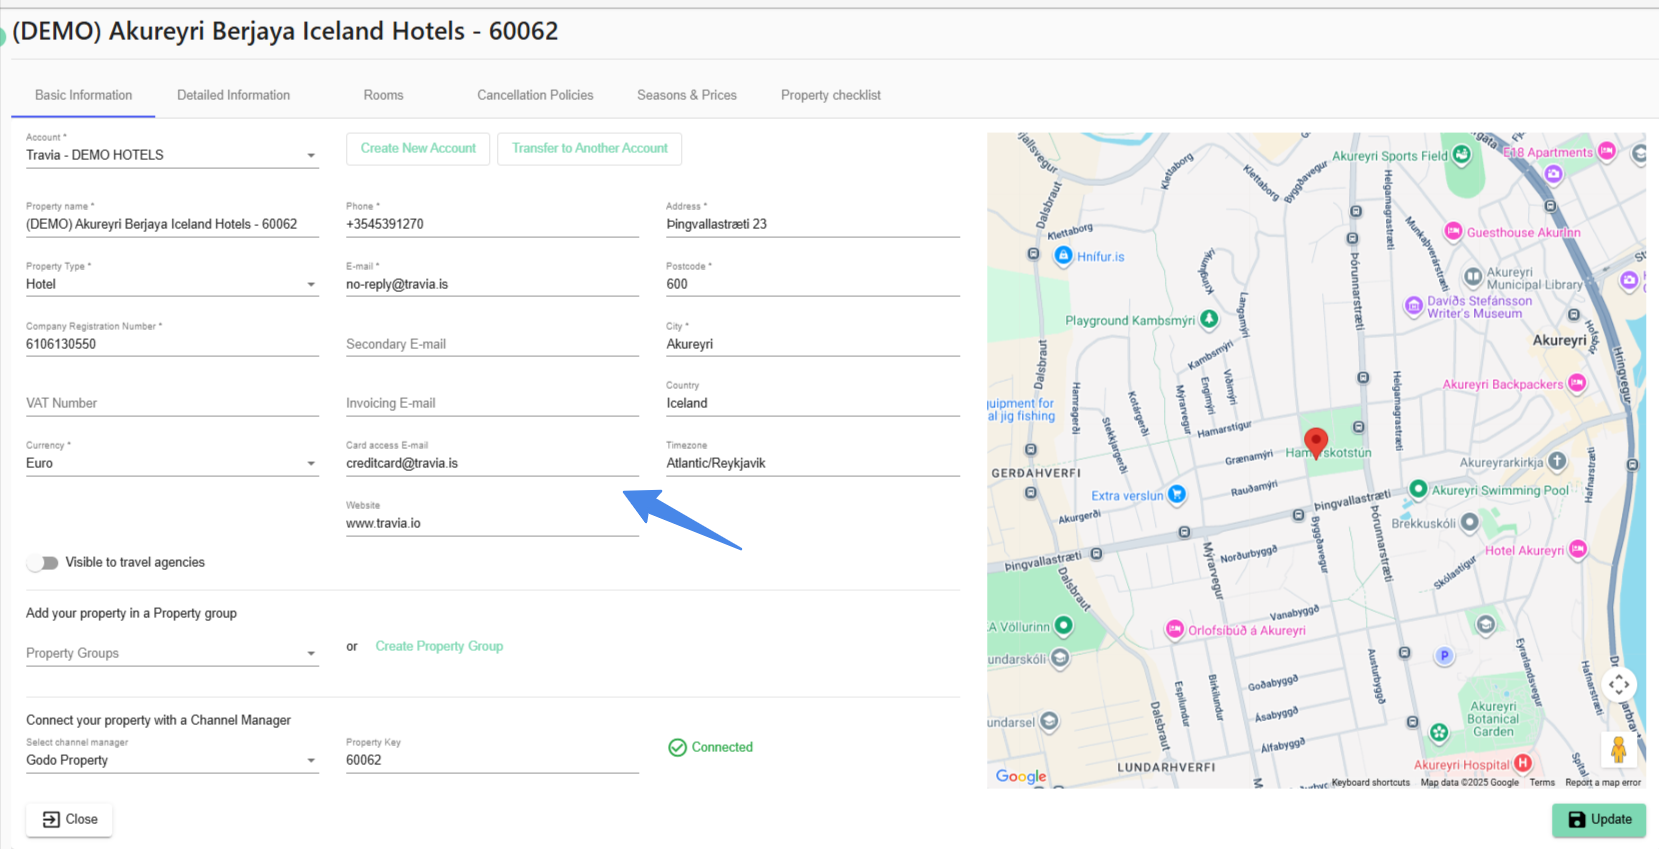
Task: Click the VAT Number field
Action: pyautogui.click(x=172, y=403)
